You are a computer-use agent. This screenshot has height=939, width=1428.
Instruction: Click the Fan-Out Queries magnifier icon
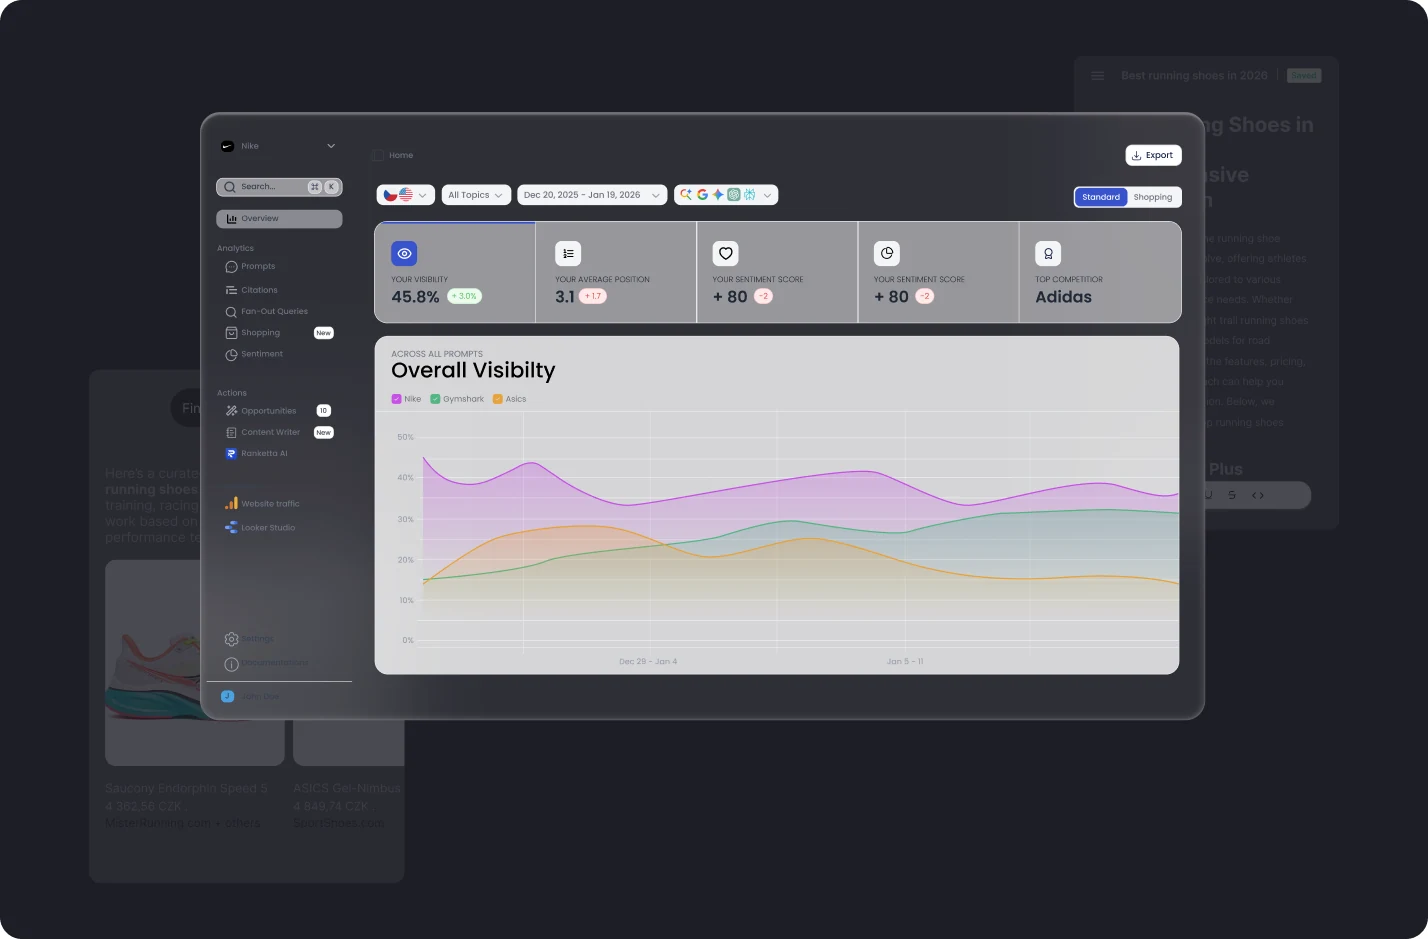click(231, 312)
